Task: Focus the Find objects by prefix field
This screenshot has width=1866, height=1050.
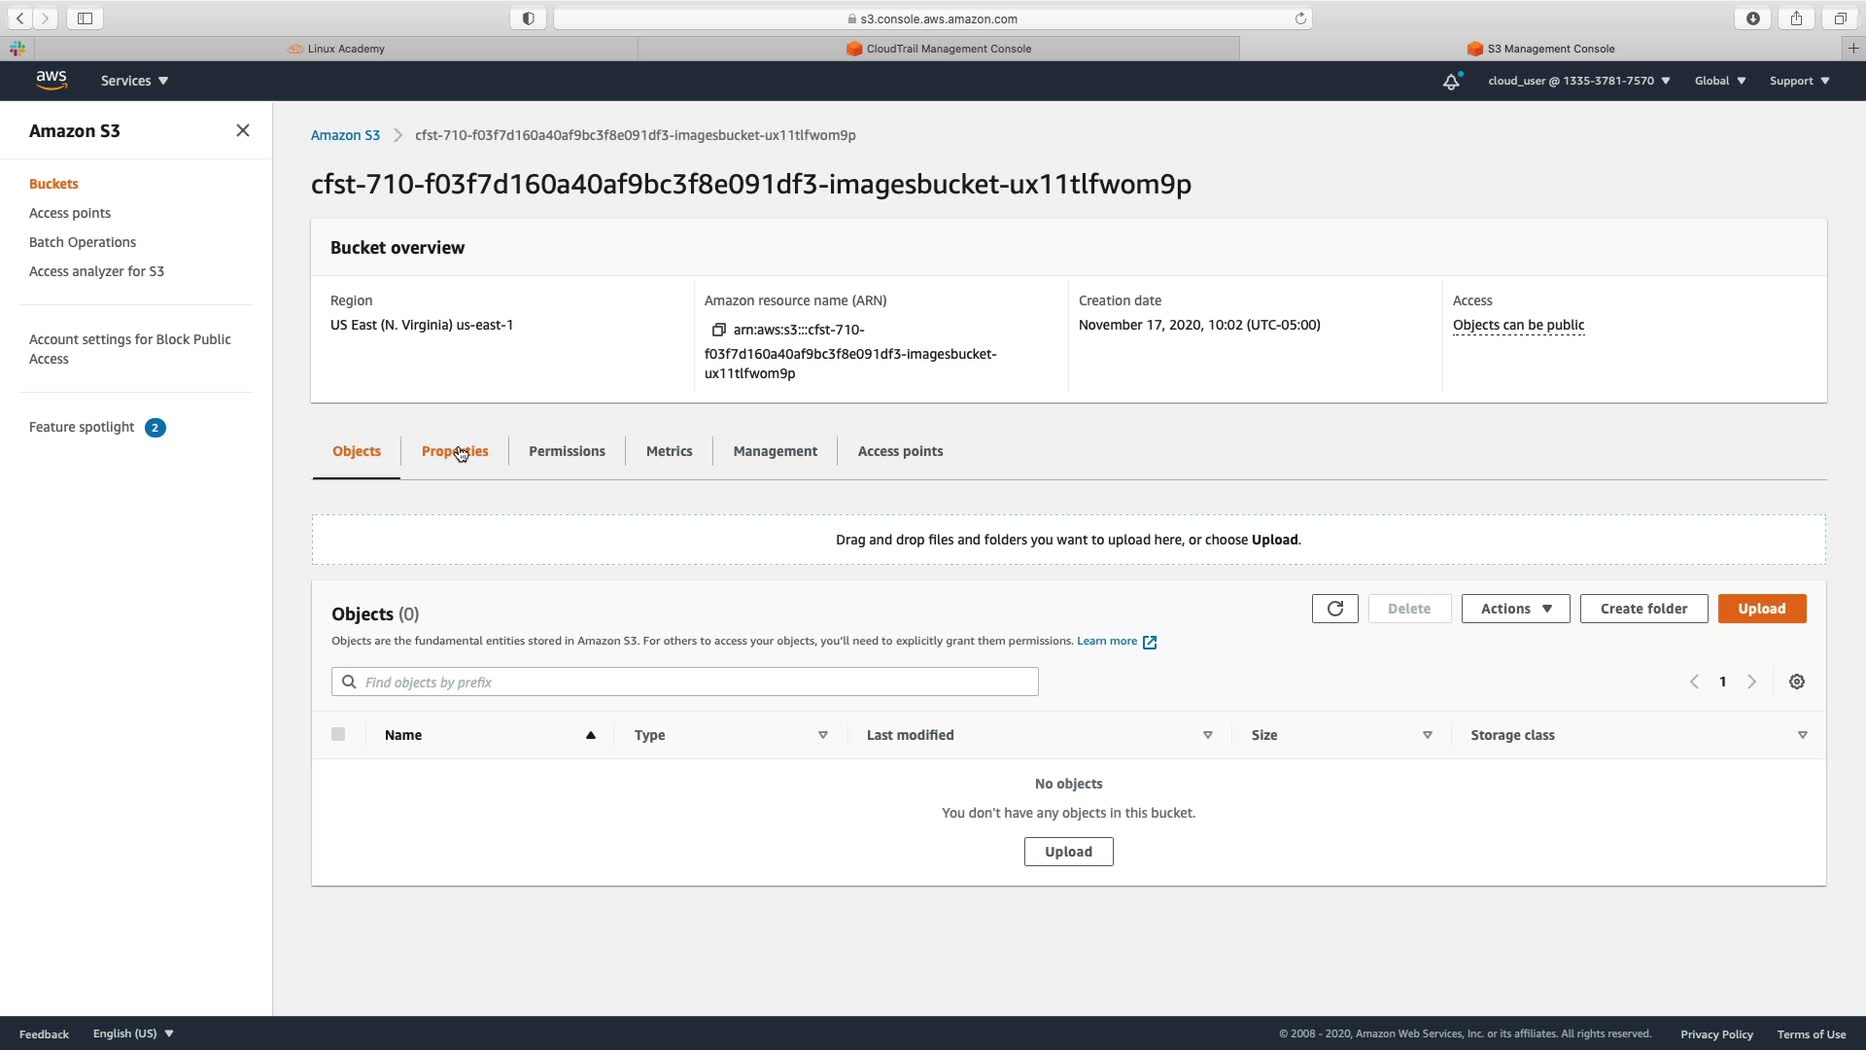Action: coord(685,682)
